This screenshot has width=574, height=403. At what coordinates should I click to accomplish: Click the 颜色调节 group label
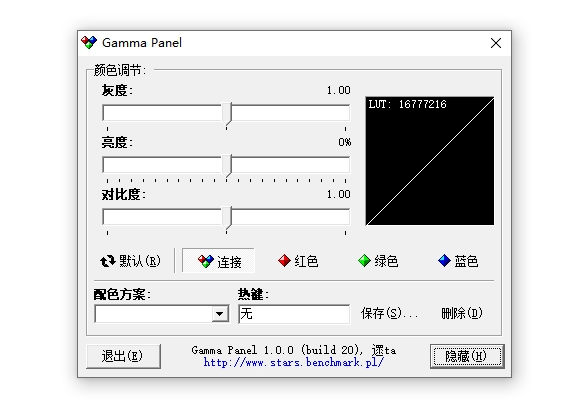pyautogui.click(x=120, y=70)
